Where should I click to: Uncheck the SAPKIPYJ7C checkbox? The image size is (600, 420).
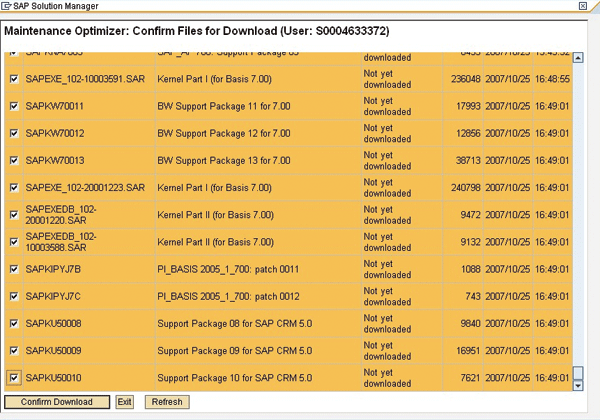pyautogui.click(x=14, y=296)
